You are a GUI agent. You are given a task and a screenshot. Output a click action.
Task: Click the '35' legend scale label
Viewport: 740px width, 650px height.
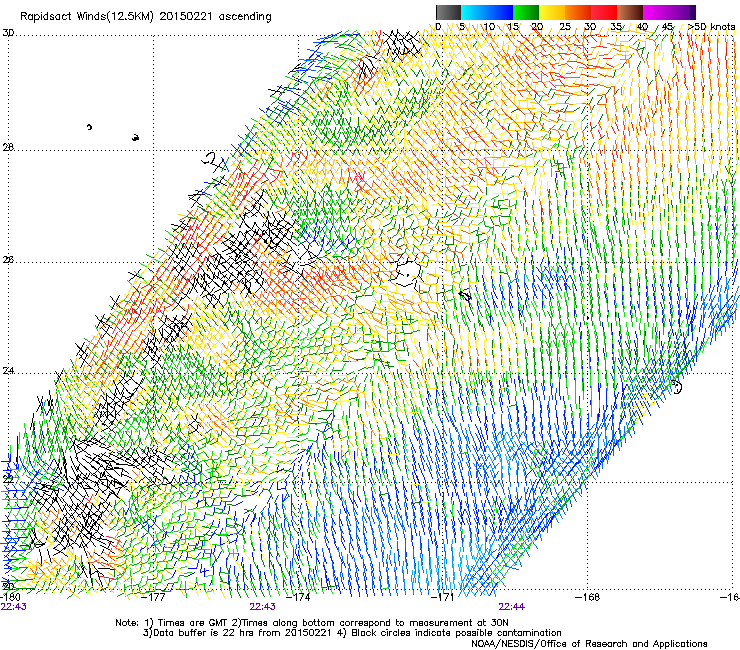(616, 27)
